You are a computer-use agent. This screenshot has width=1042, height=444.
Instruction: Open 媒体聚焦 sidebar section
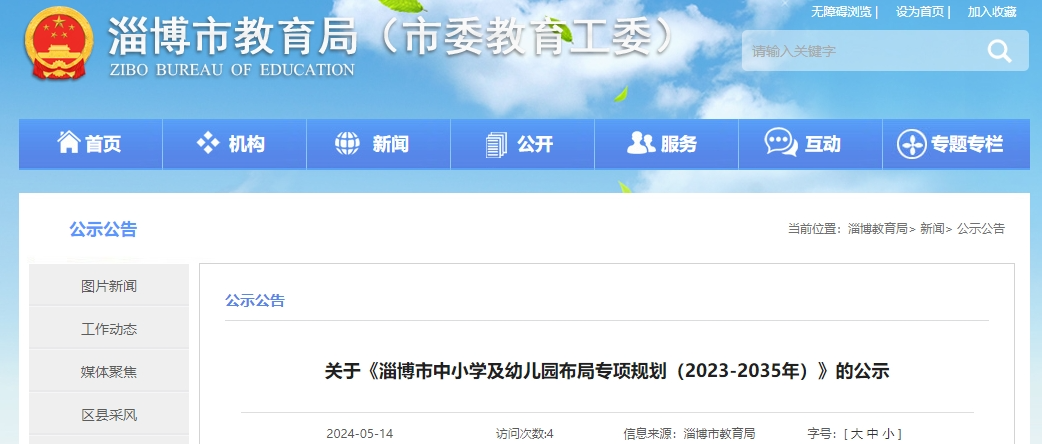[x=109, y=372]
